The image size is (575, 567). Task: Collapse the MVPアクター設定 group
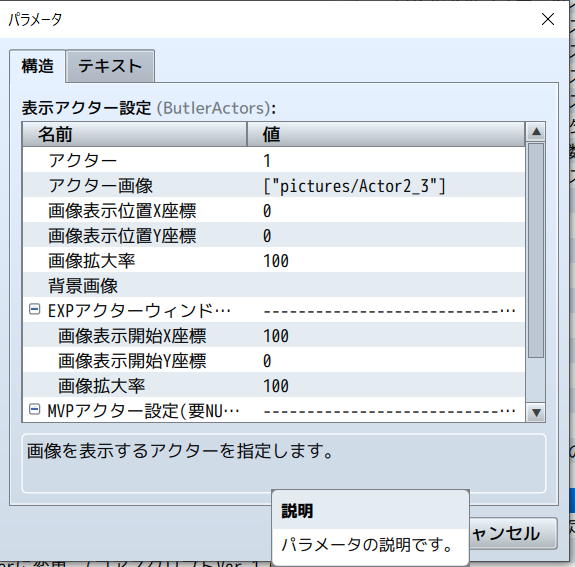(34, 409)
